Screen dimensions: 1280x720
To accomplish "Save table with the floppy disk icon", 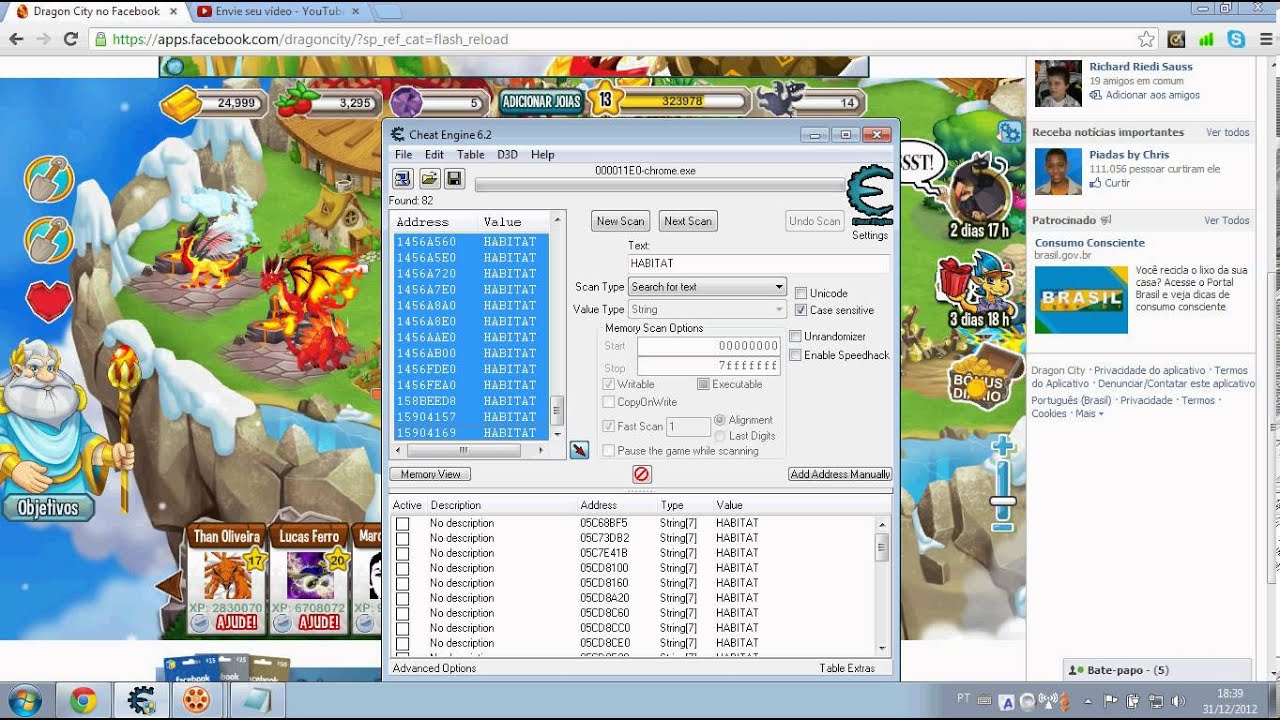I will [454, 179].
